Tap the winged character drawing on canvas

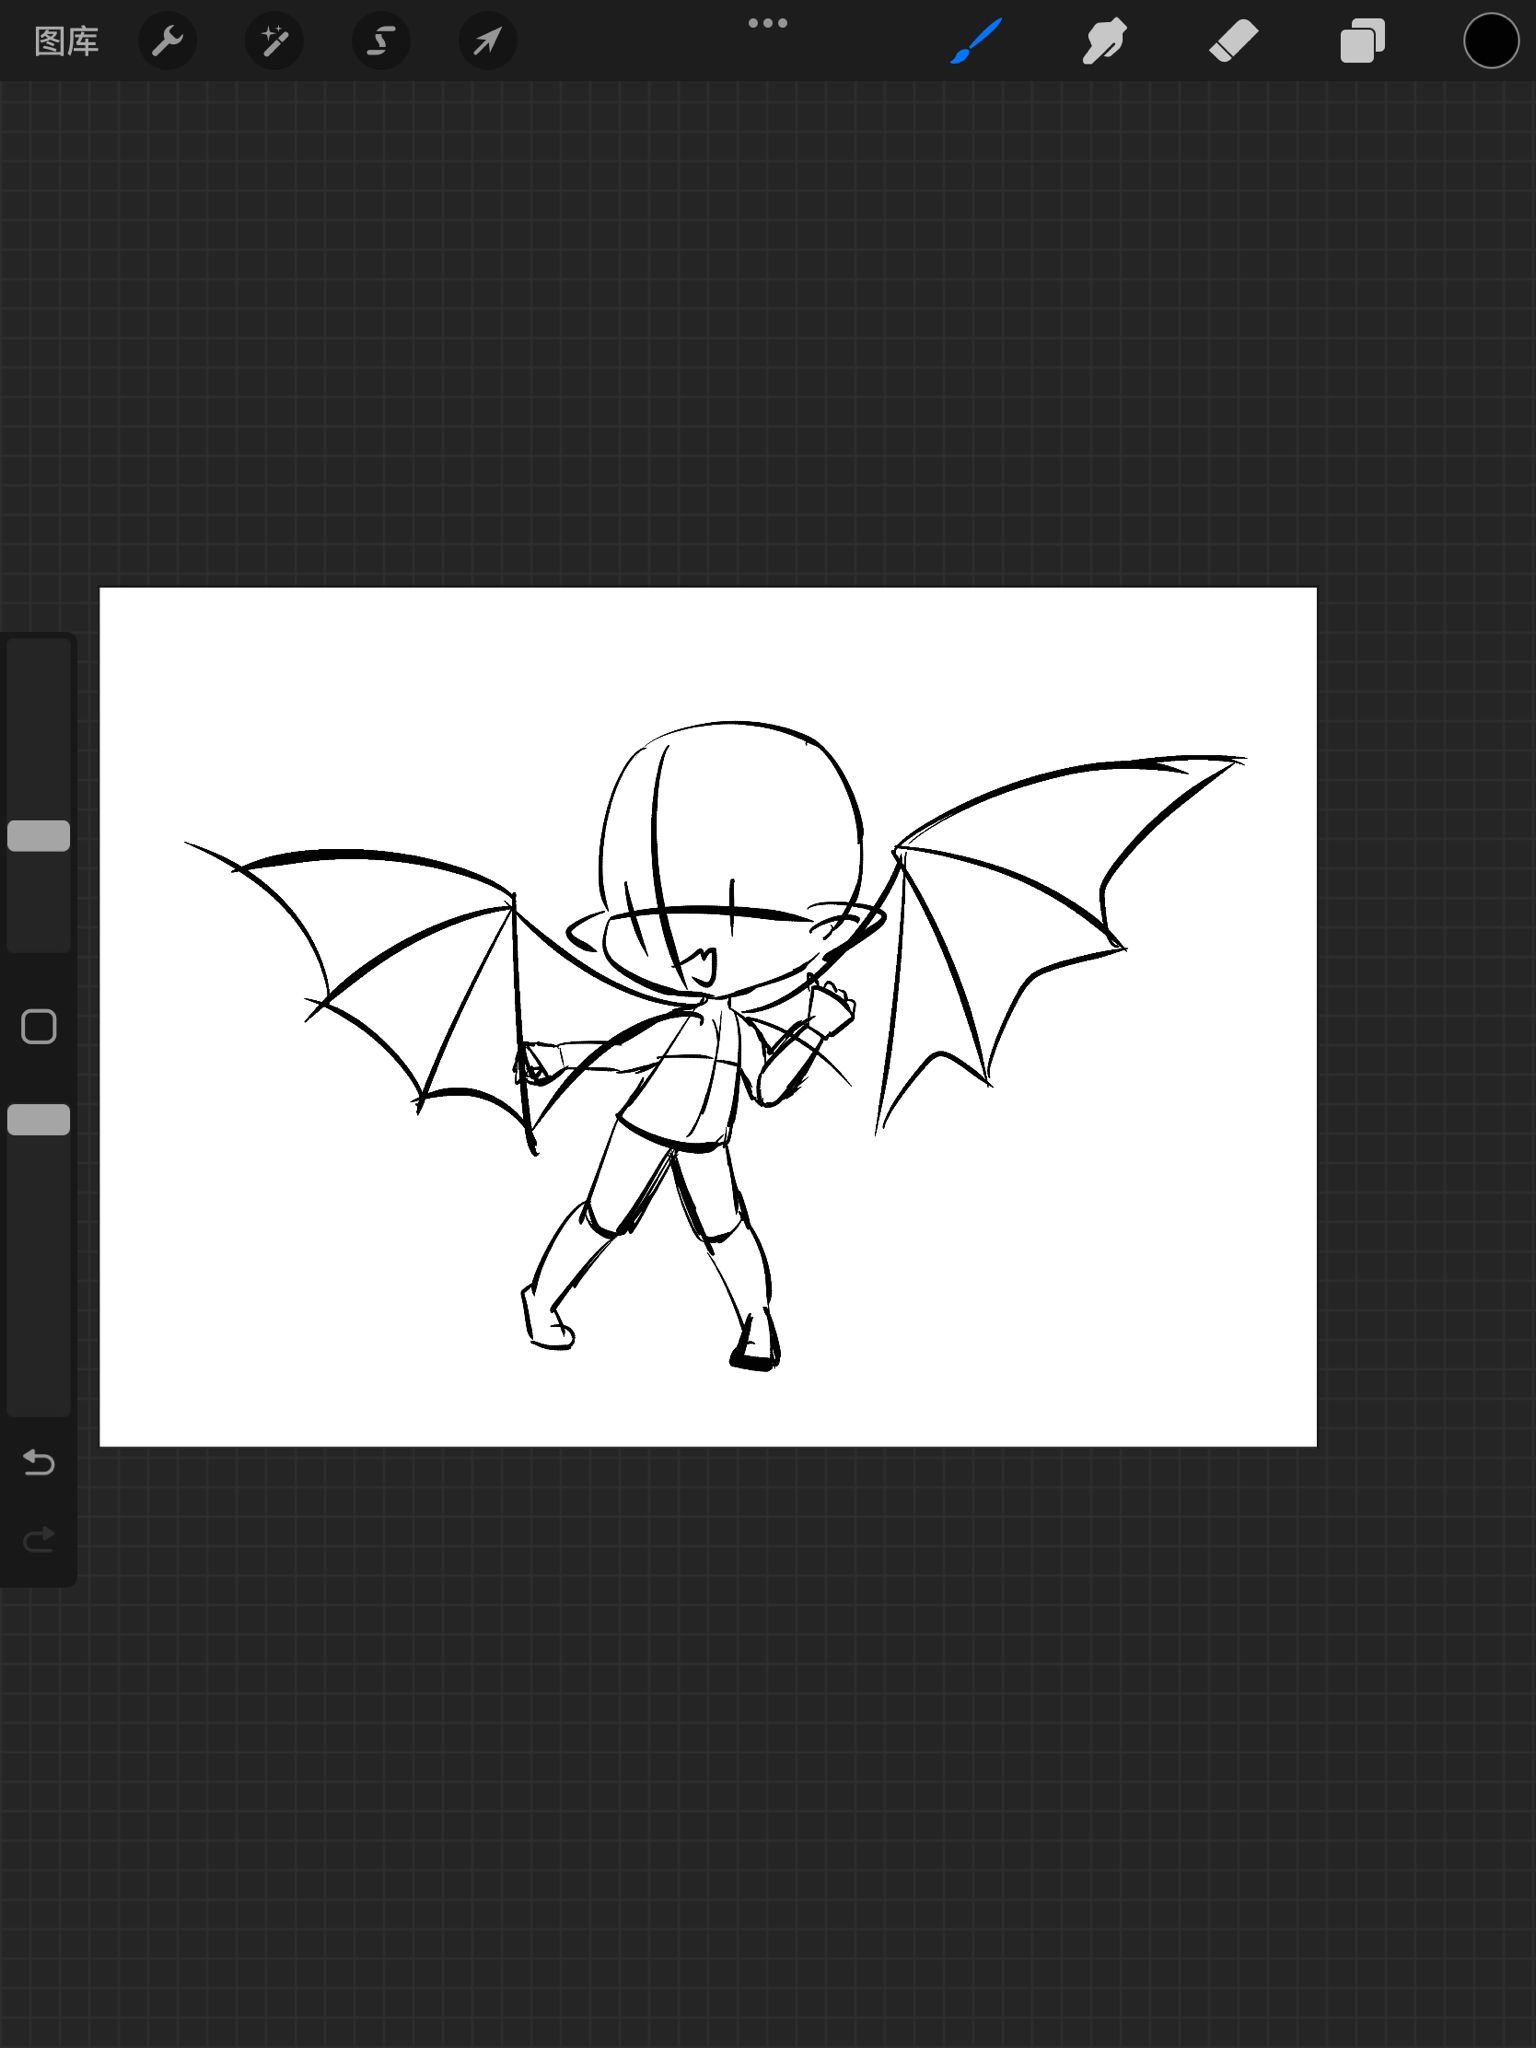715,1044
